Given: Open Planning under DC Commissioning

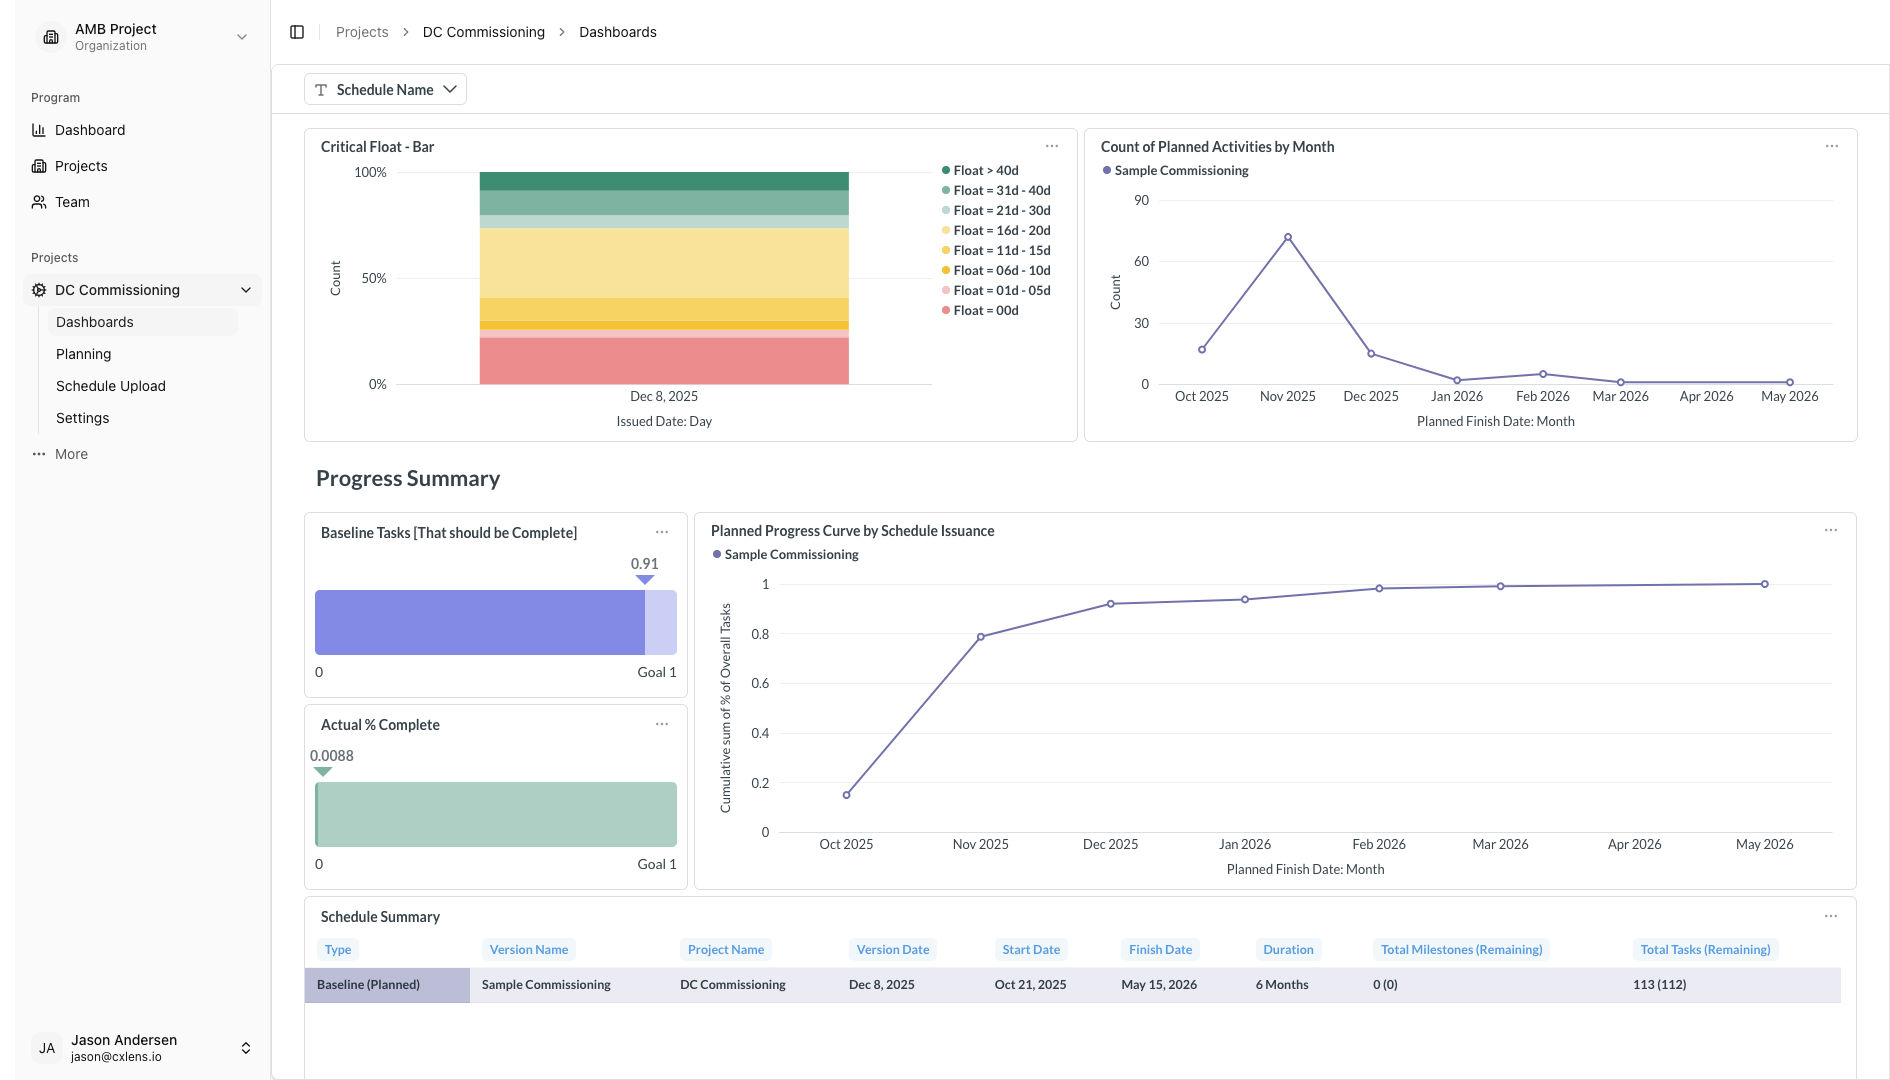Looking at the screenshot, I should (83, 354).
